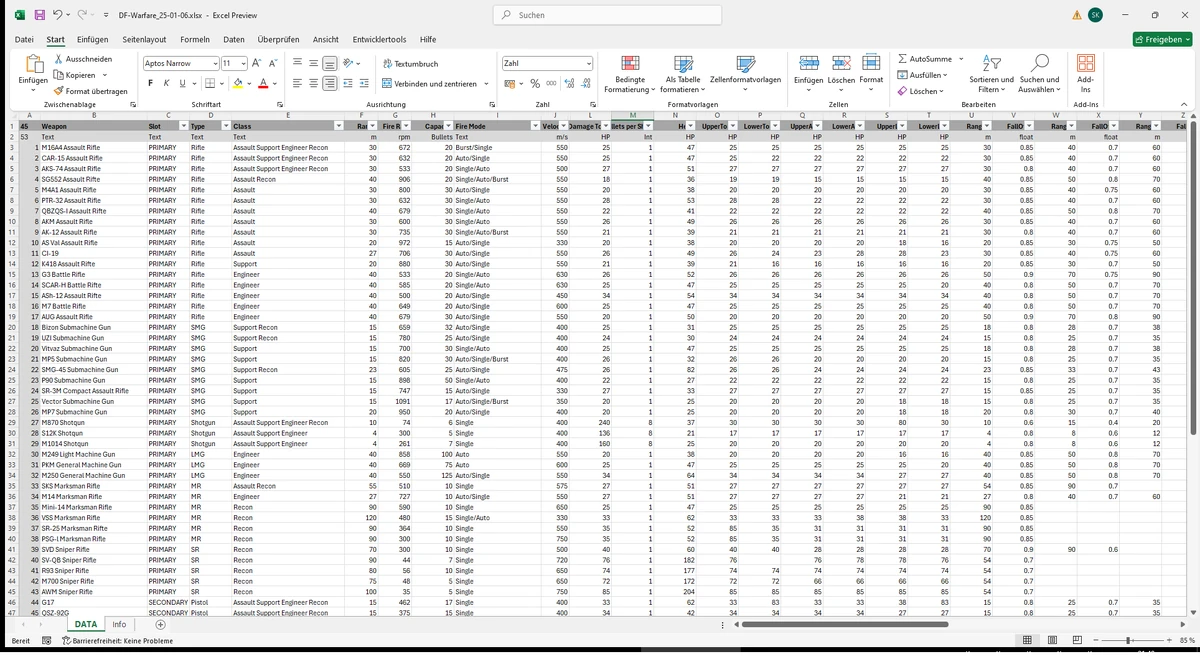Adjust the zoom slider in the status bar
Image resolution: width=1200 pixels, height=672 pixels.
pos(1129,640)
